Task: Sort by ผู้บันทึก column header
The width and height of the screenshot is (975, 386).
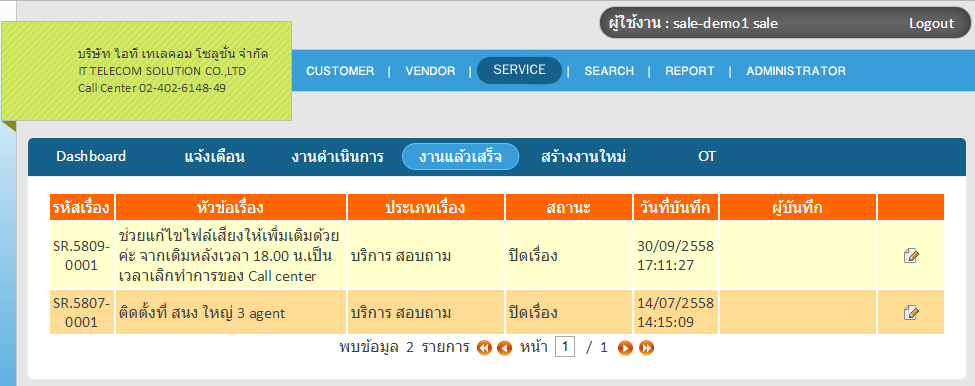Action: [798, 207]
